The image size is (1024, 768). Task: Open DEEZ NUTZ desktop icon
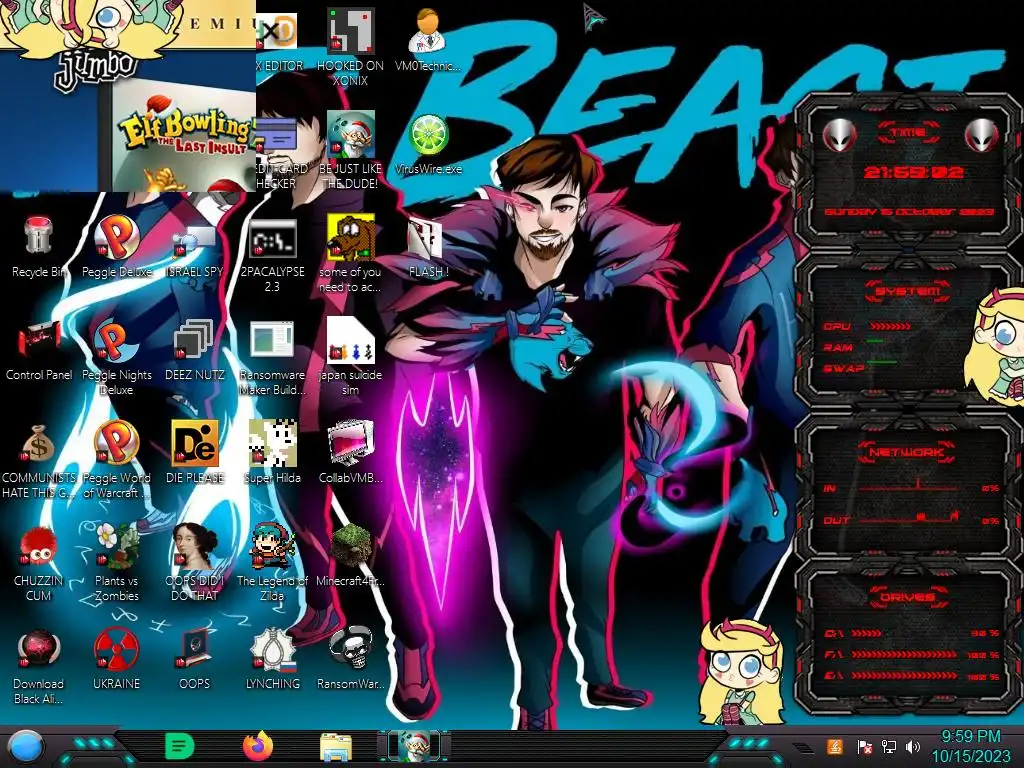pyautogui.click(x=194, y=340)
